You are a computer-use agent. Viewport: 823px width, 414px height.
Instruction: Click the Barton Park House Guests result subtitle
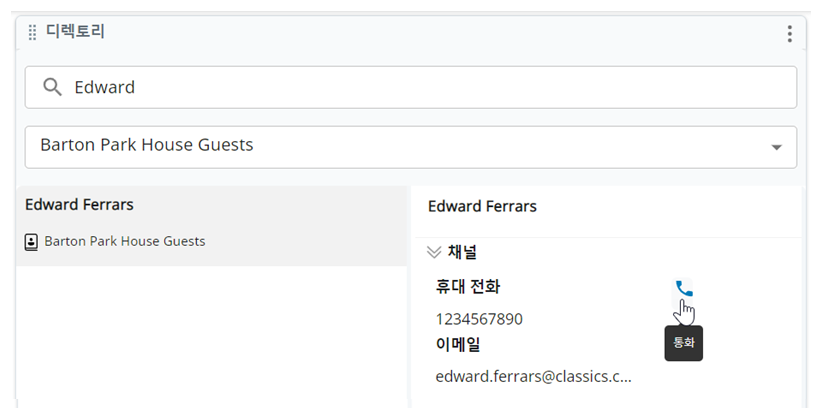(x=125, y=241)
